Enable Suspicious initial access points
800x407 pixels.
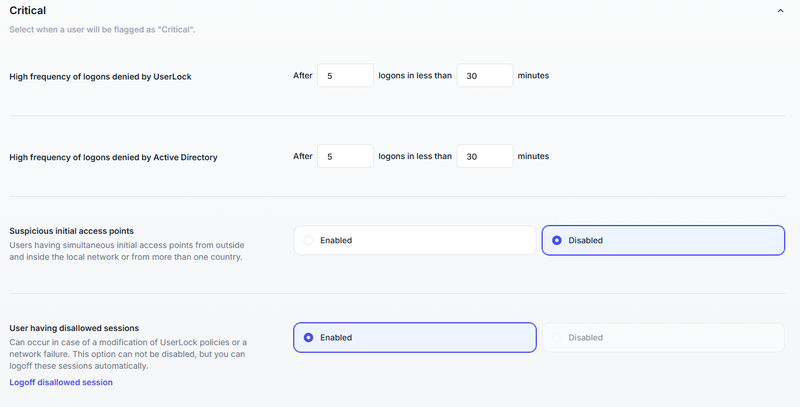point(415,240)
